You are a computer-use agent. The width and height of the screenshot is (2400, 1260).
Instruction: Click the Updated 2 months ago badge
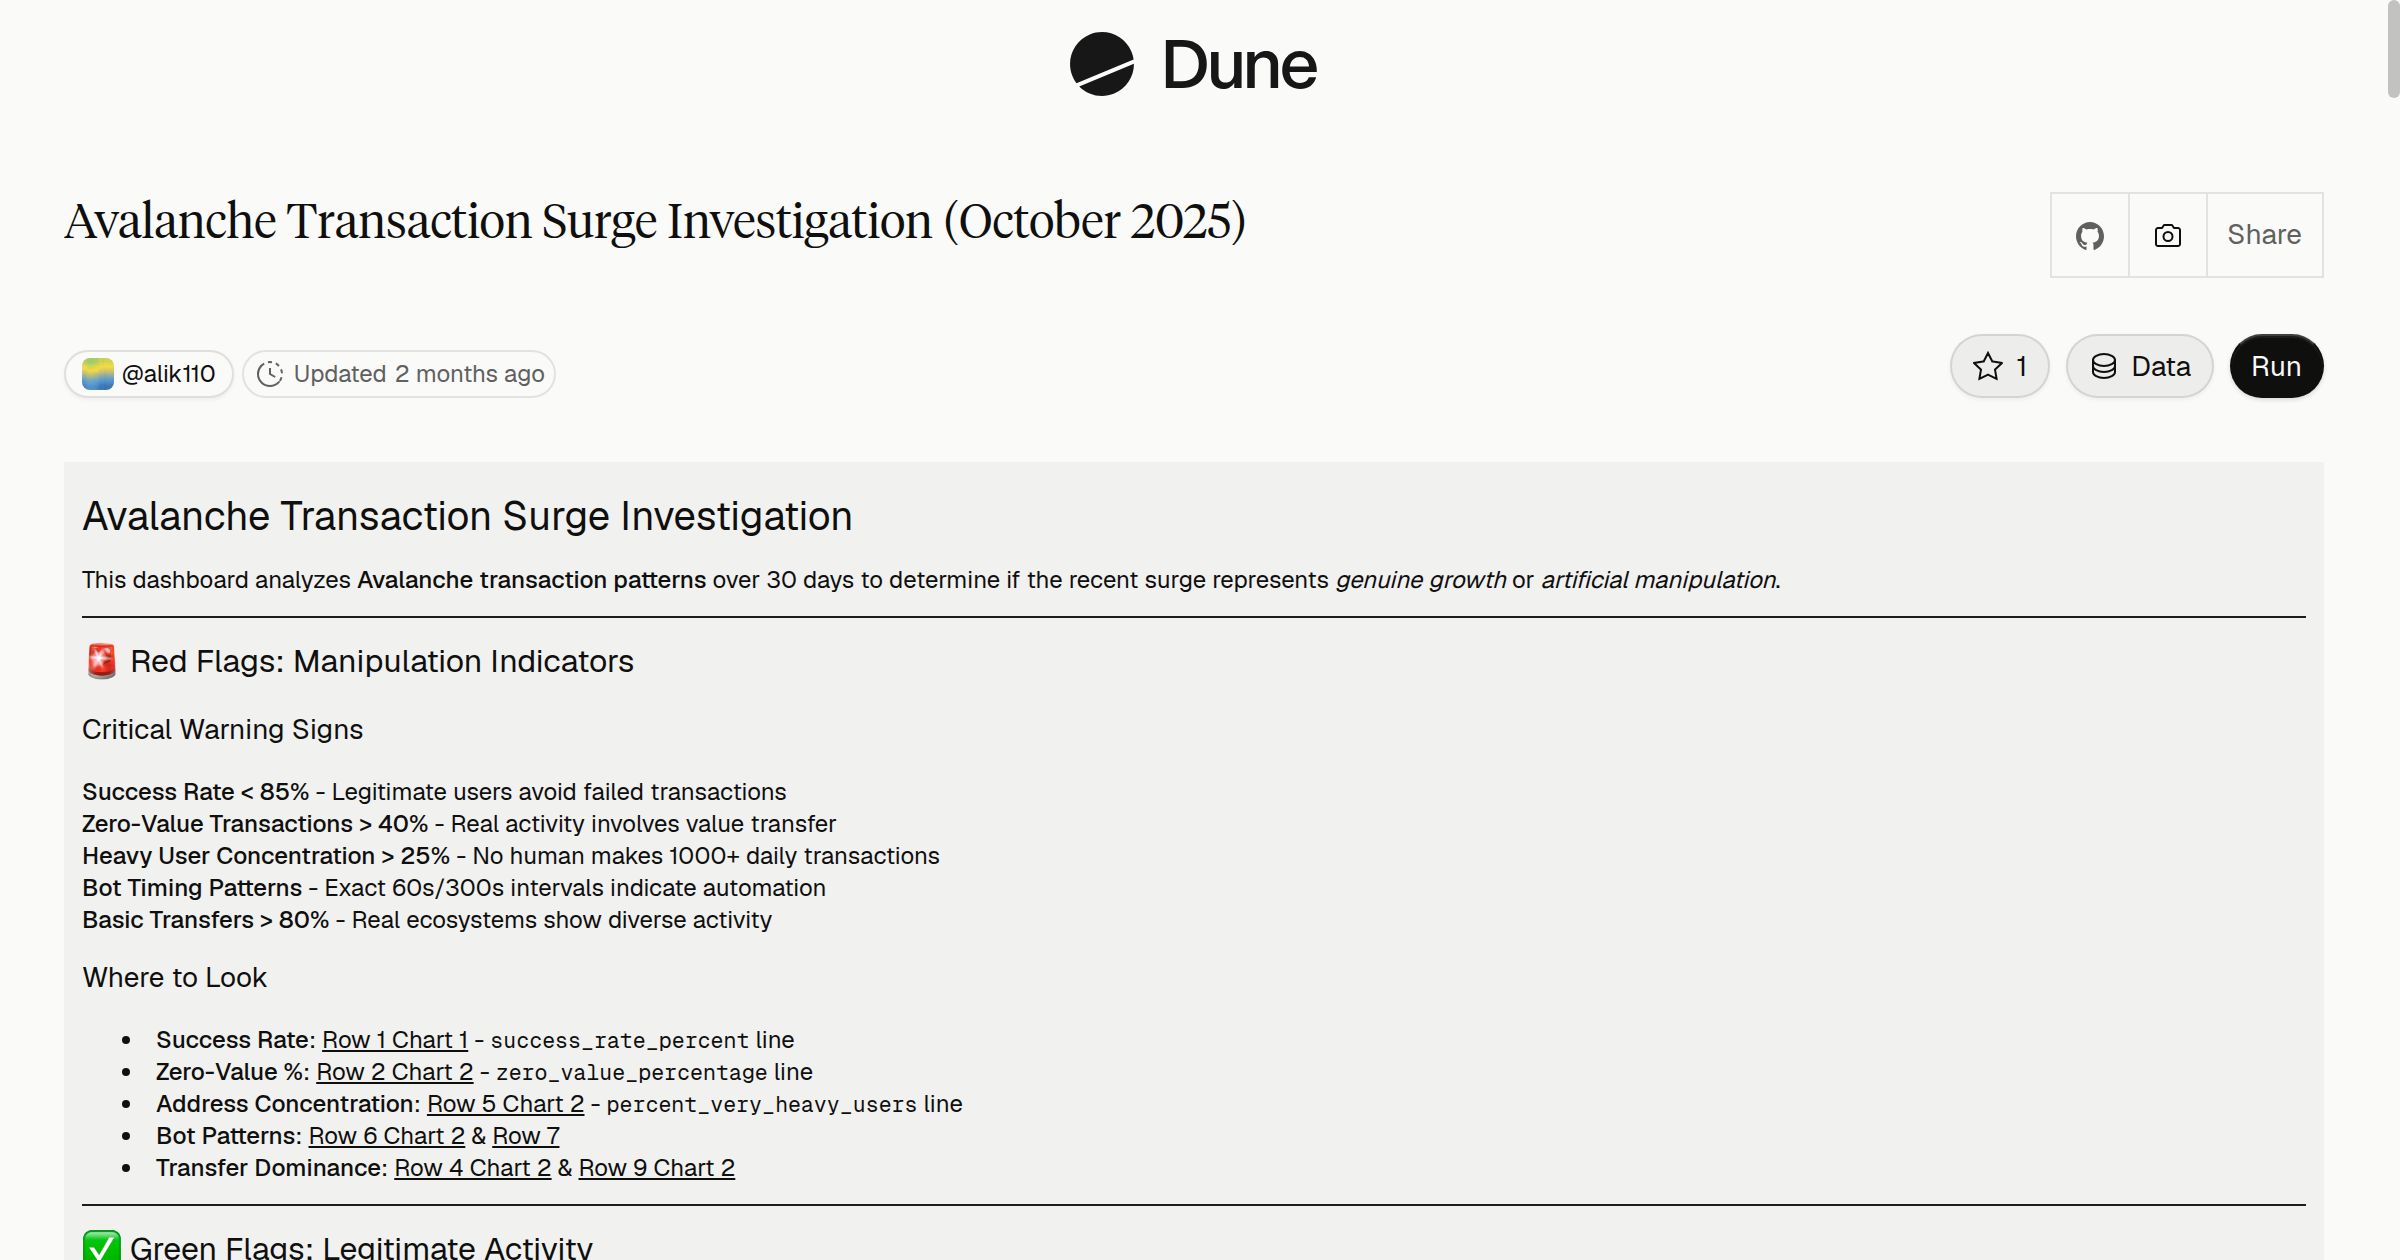(x=399, y=374)
